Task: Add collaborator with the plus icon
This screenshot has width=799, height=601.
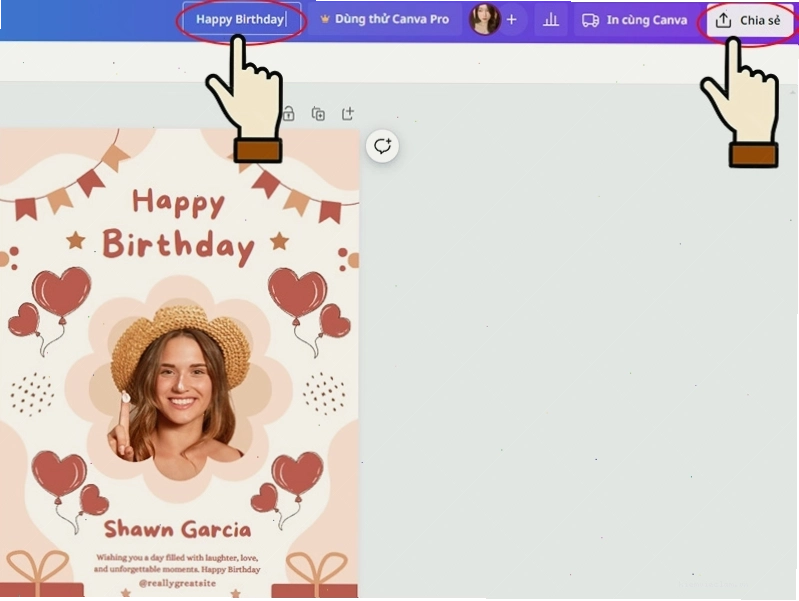Action: pyautogui.click(x=512, y=19)
